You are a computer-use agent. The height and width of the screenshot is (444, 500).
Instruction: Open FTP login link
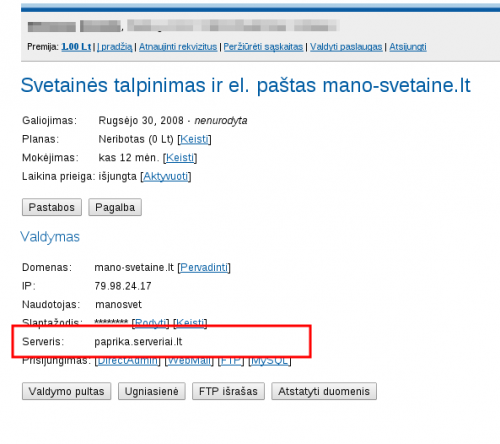point(231,361)
